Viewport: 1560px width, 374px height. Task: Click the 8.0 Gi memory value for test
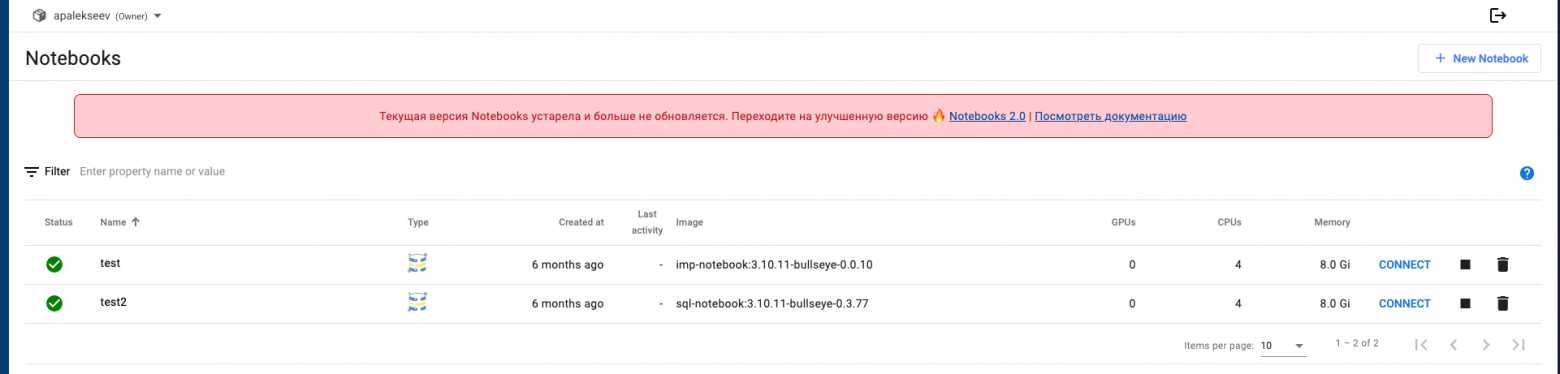point(1335,265)
